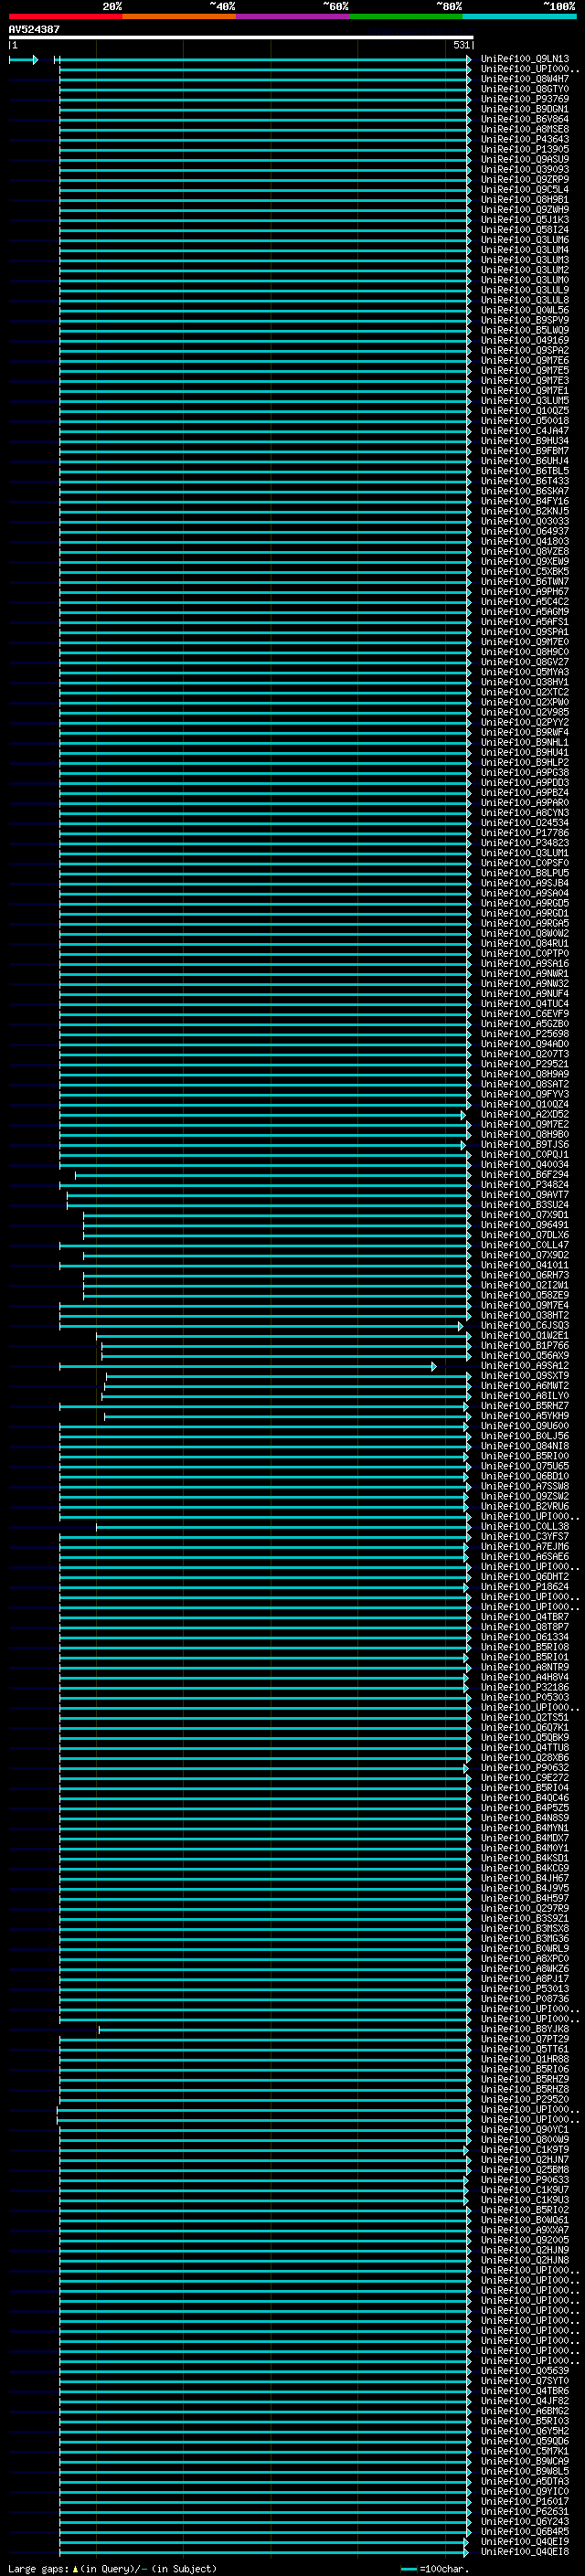
Task: Select hit label UniRef100_A8ILY0
Action: (x=525, y=1396)
